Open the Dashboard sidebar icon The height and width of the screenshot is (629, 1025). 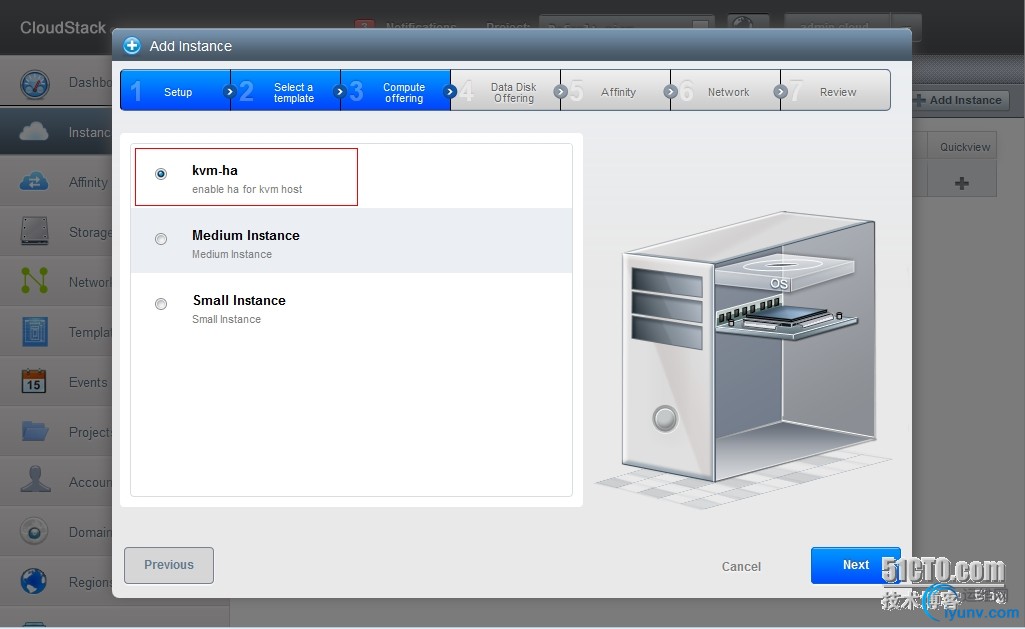[35, 84]
